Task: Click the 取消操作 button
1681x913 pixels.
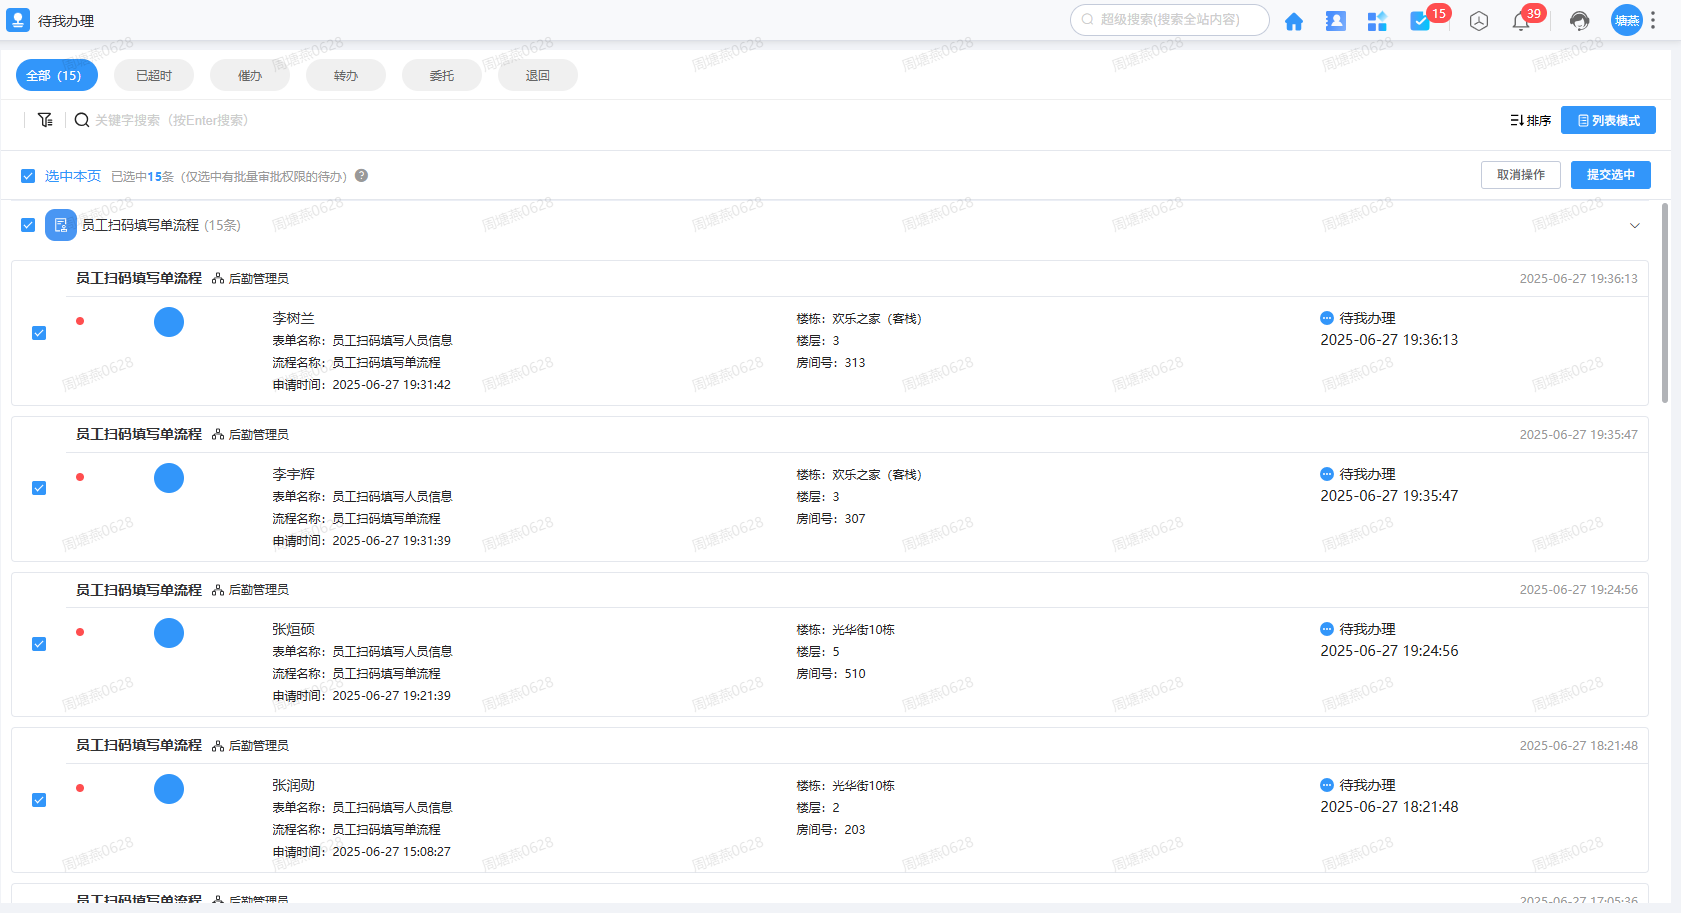Action: click(1520, 175)
